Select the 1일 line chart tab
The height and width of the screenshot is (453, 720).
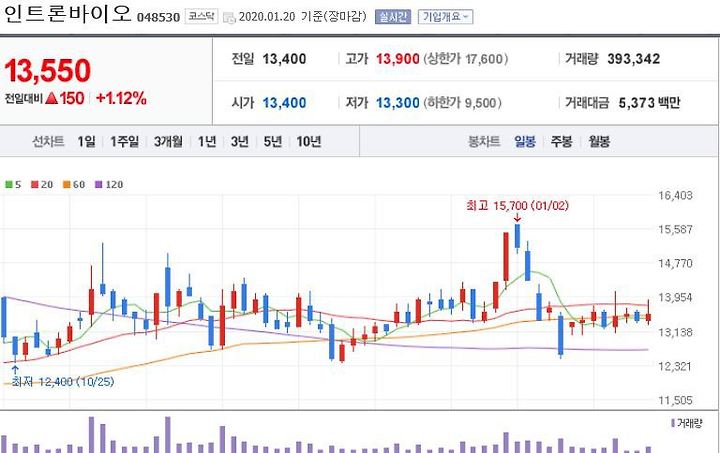(86, 141)
